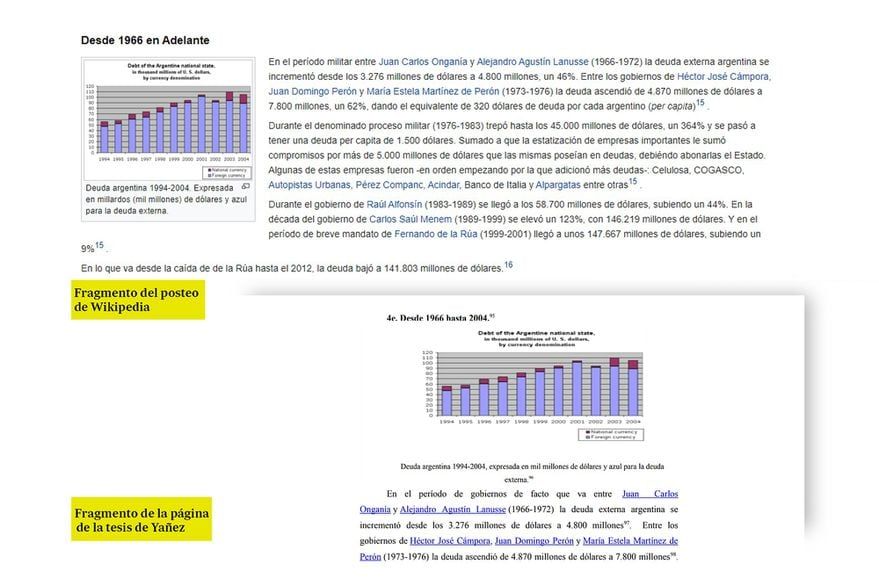Click reference superscript 16 about 2012 debt
This screenshot has height=586, width=879.
pos(510,266)
